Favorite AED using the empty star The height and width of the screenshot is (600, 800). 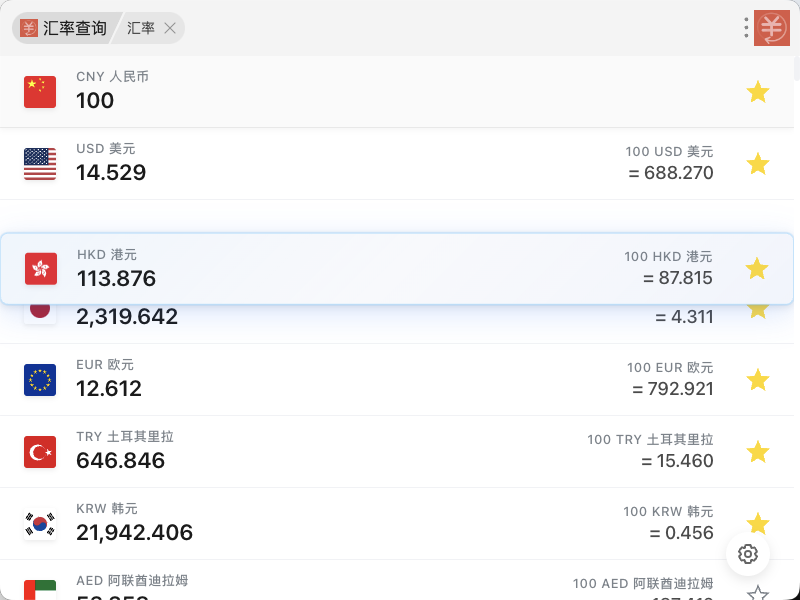[758, 593]
